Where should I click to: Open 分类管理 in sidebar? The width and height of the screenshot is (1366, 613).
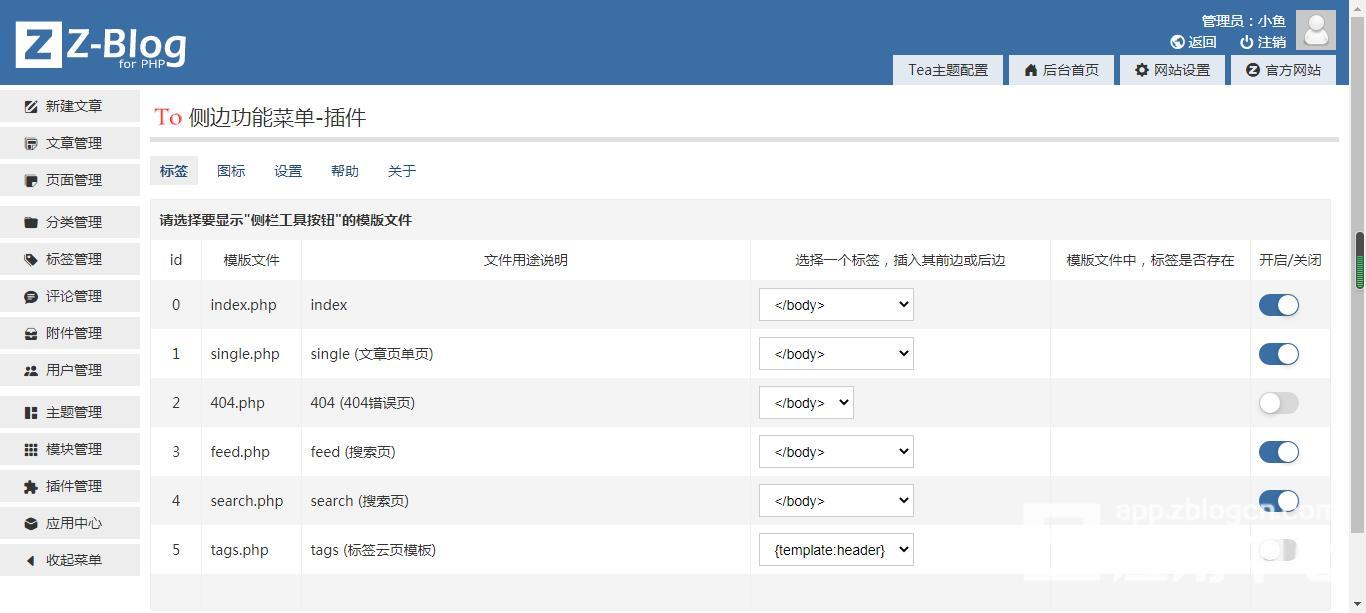tap(70, 222)
